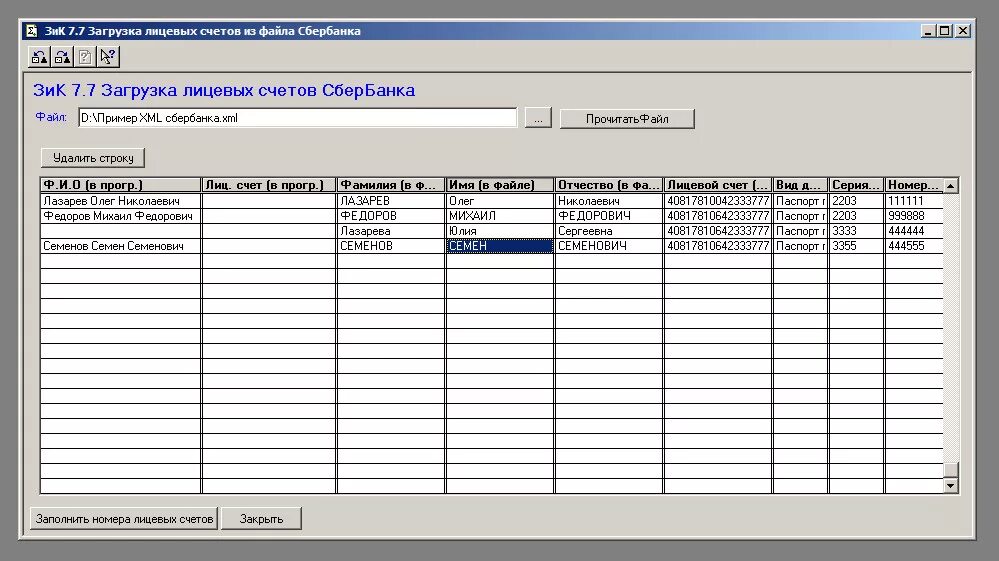Click the Лиц. счет (в прогр.) column header

click(269, 185)
